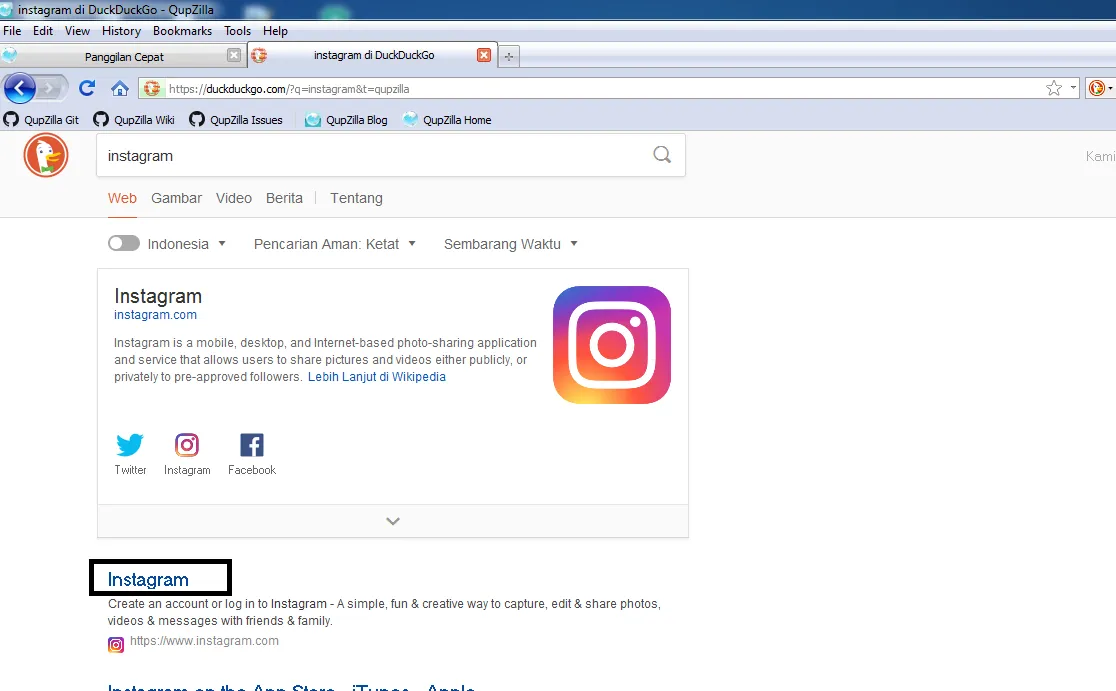The width and height of the screenshot is (1116, 691).
Task: Click the https://www.instagram.com result URL
Action: coord(204,640)
